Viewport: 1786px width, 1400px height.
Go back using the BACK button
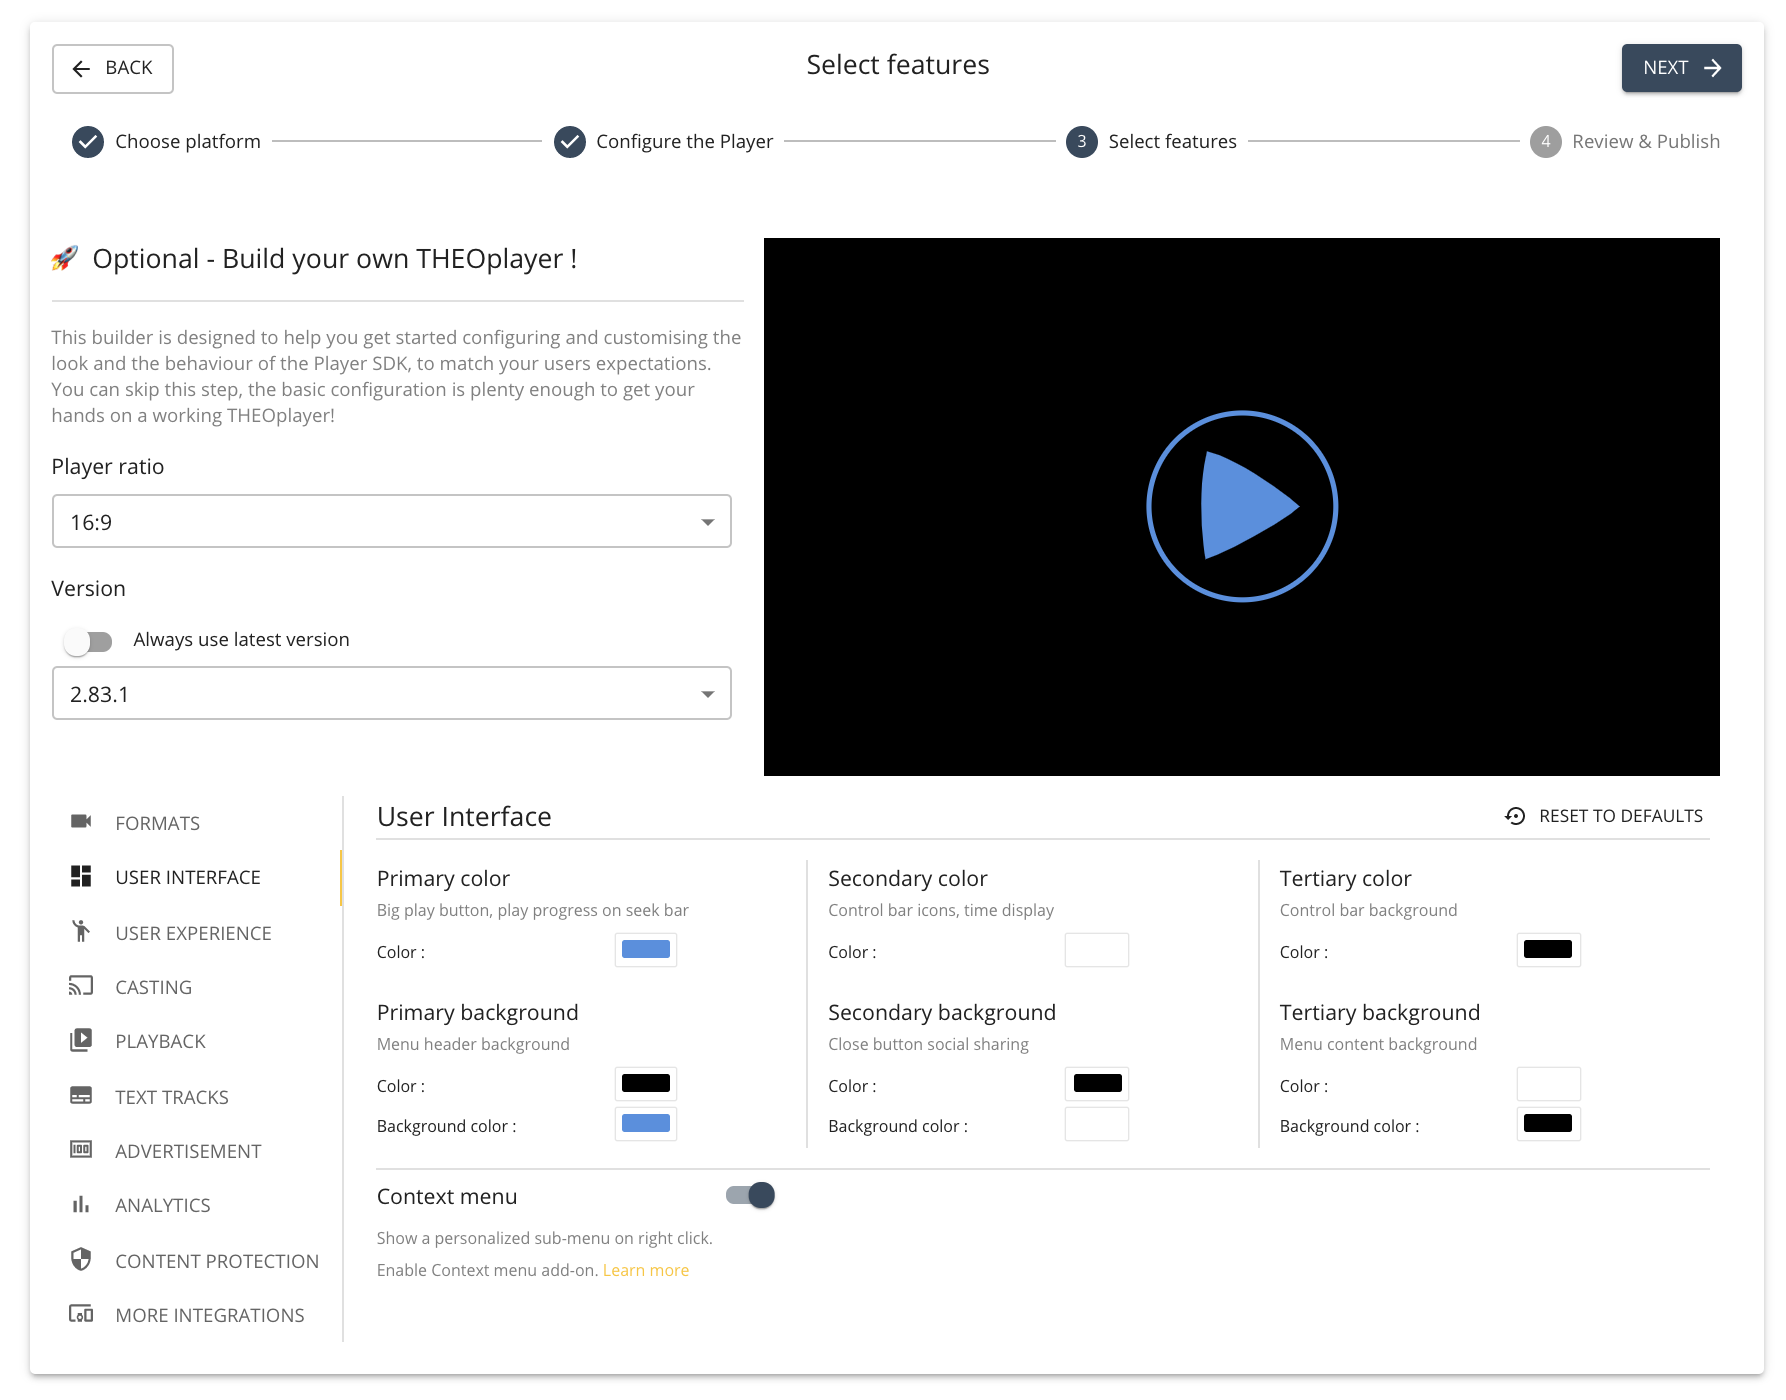coord(113,69)
